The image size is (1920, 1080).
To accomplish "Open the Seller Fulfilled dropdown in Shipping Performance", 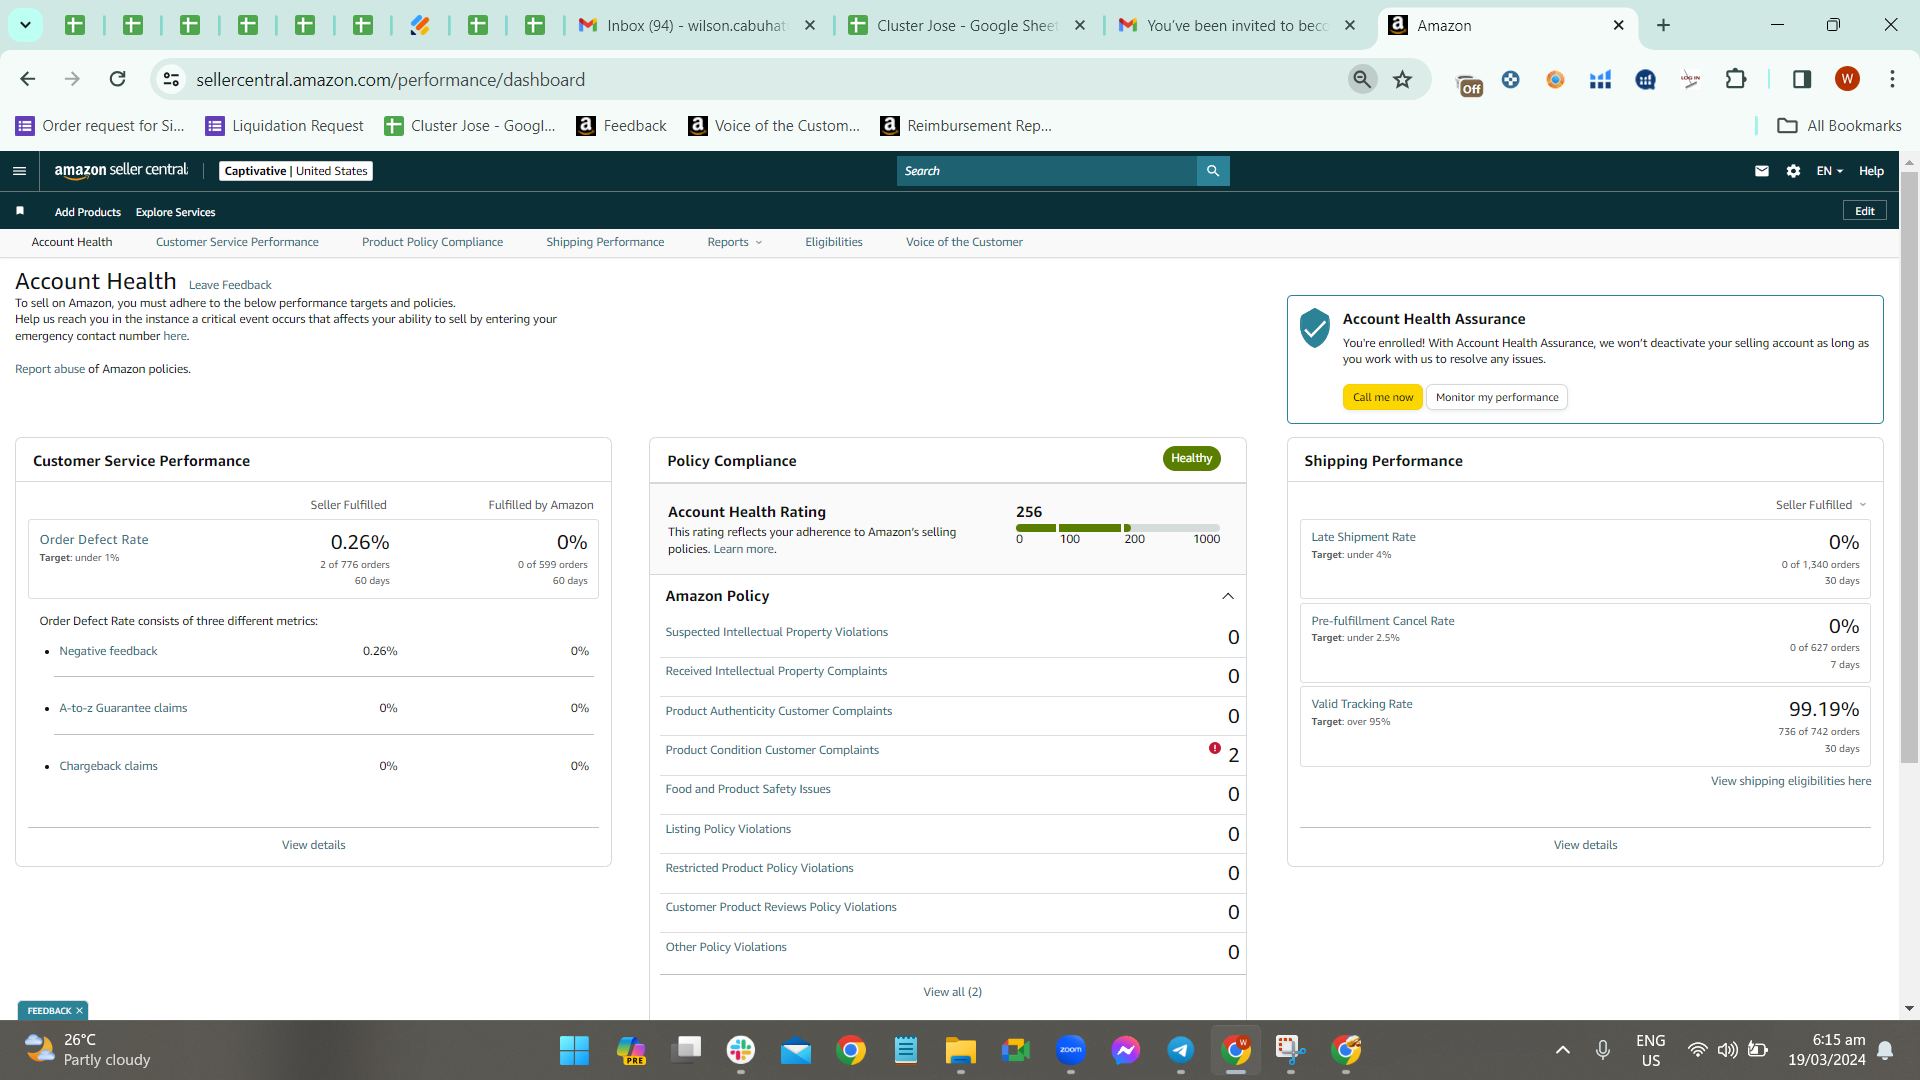I will pos(1820,505).
